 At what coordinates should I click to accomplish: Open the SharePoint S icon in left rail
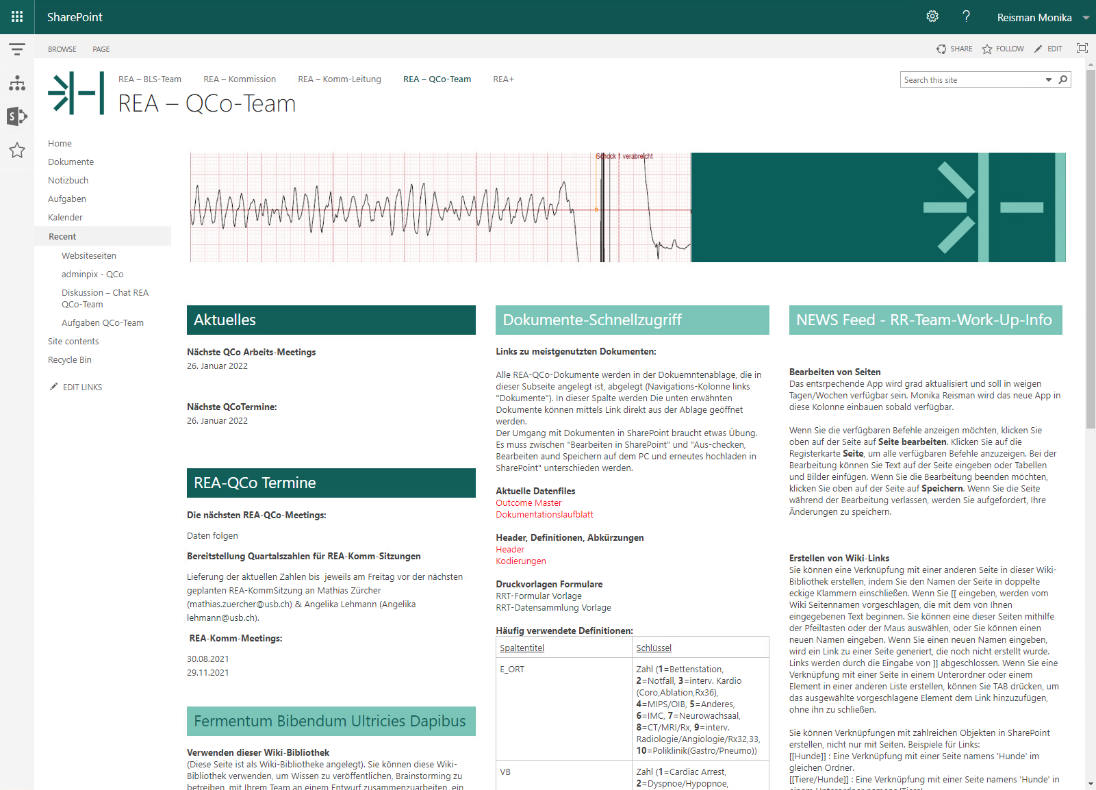click(17, 117)
